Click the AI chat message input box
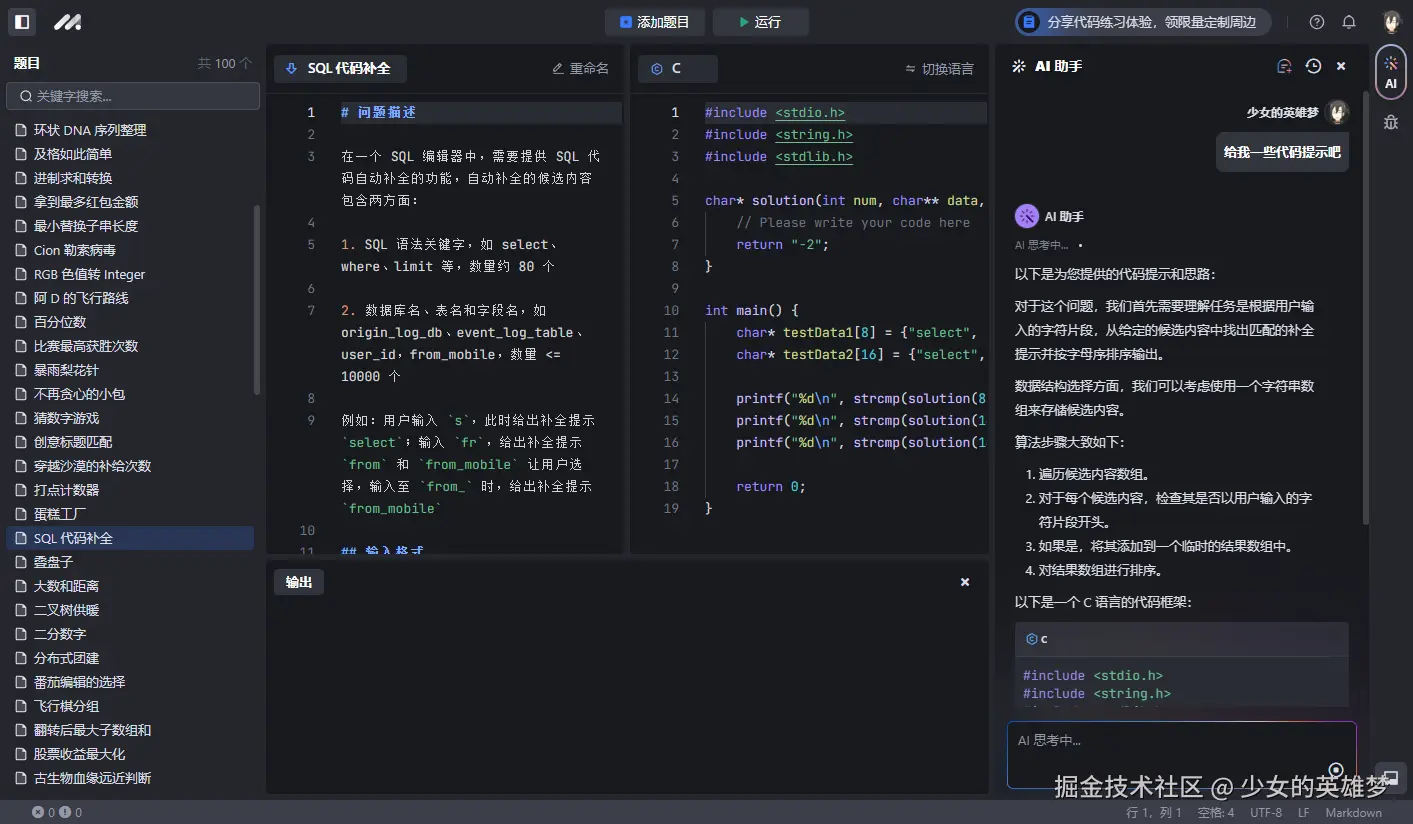1413x824 pixels. (1181, 755)
